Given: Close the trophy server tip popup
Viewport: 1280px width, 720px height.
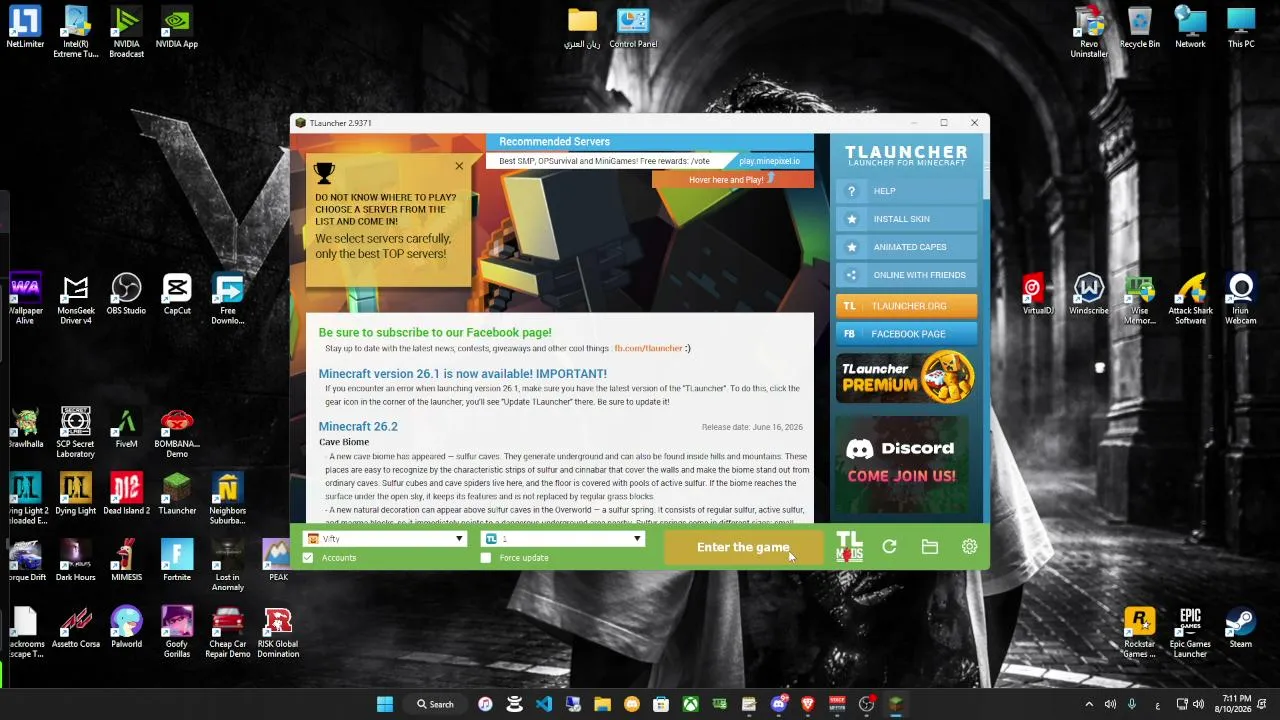Looking at the screenshot, I should pos(459,166).
